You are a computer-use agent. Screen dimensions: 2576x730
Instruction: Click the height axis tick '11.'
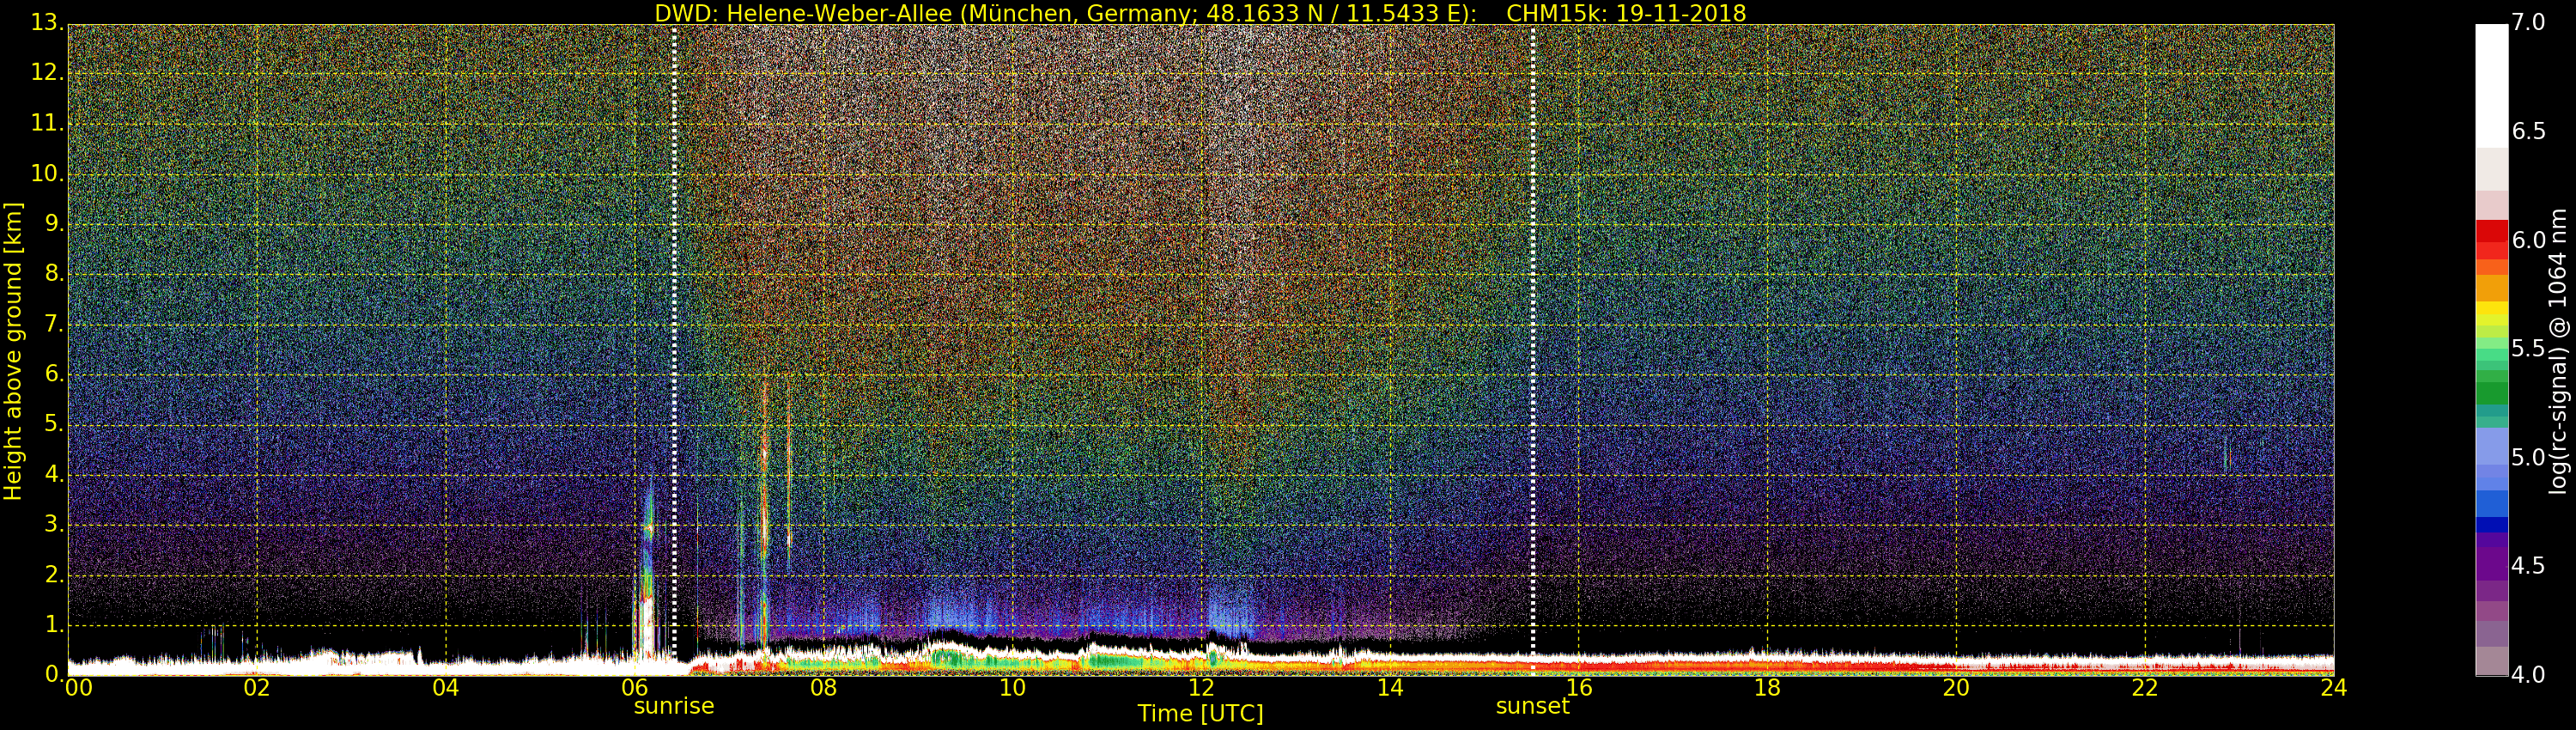(47, 123)
